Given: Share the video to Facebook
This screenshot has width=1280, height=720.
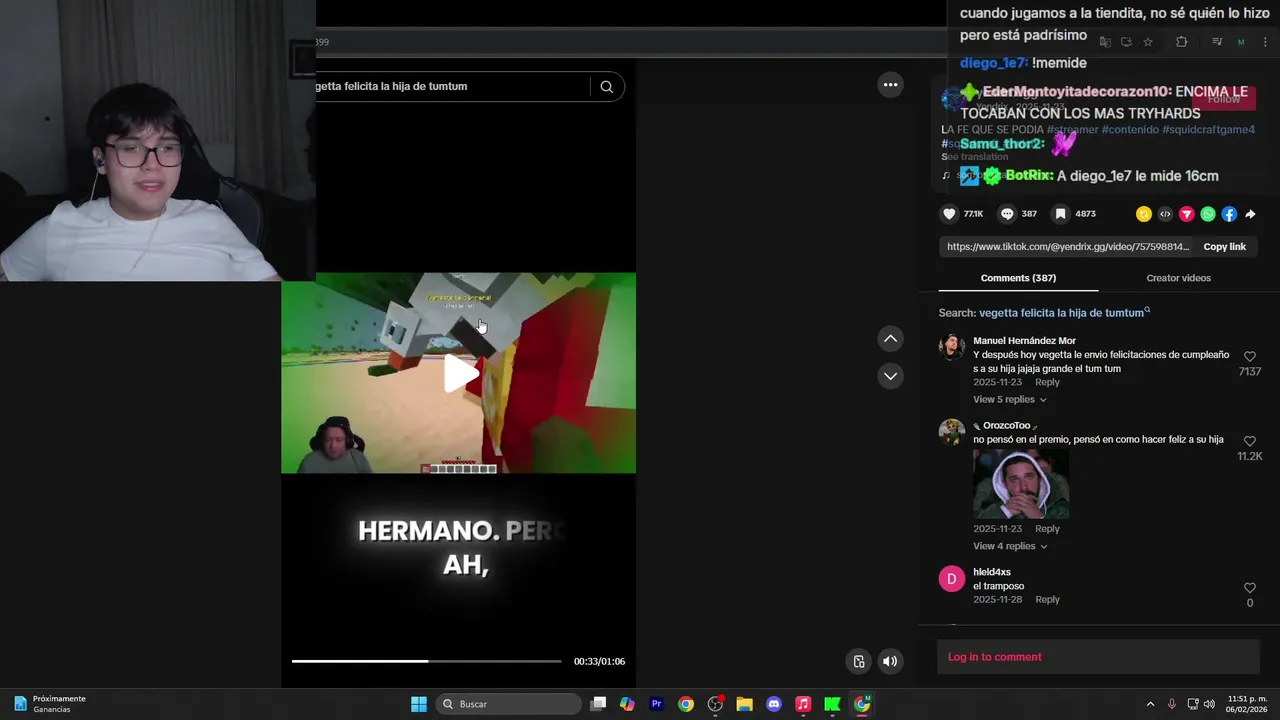Looking at the screenshot, I should (1229, 214).
